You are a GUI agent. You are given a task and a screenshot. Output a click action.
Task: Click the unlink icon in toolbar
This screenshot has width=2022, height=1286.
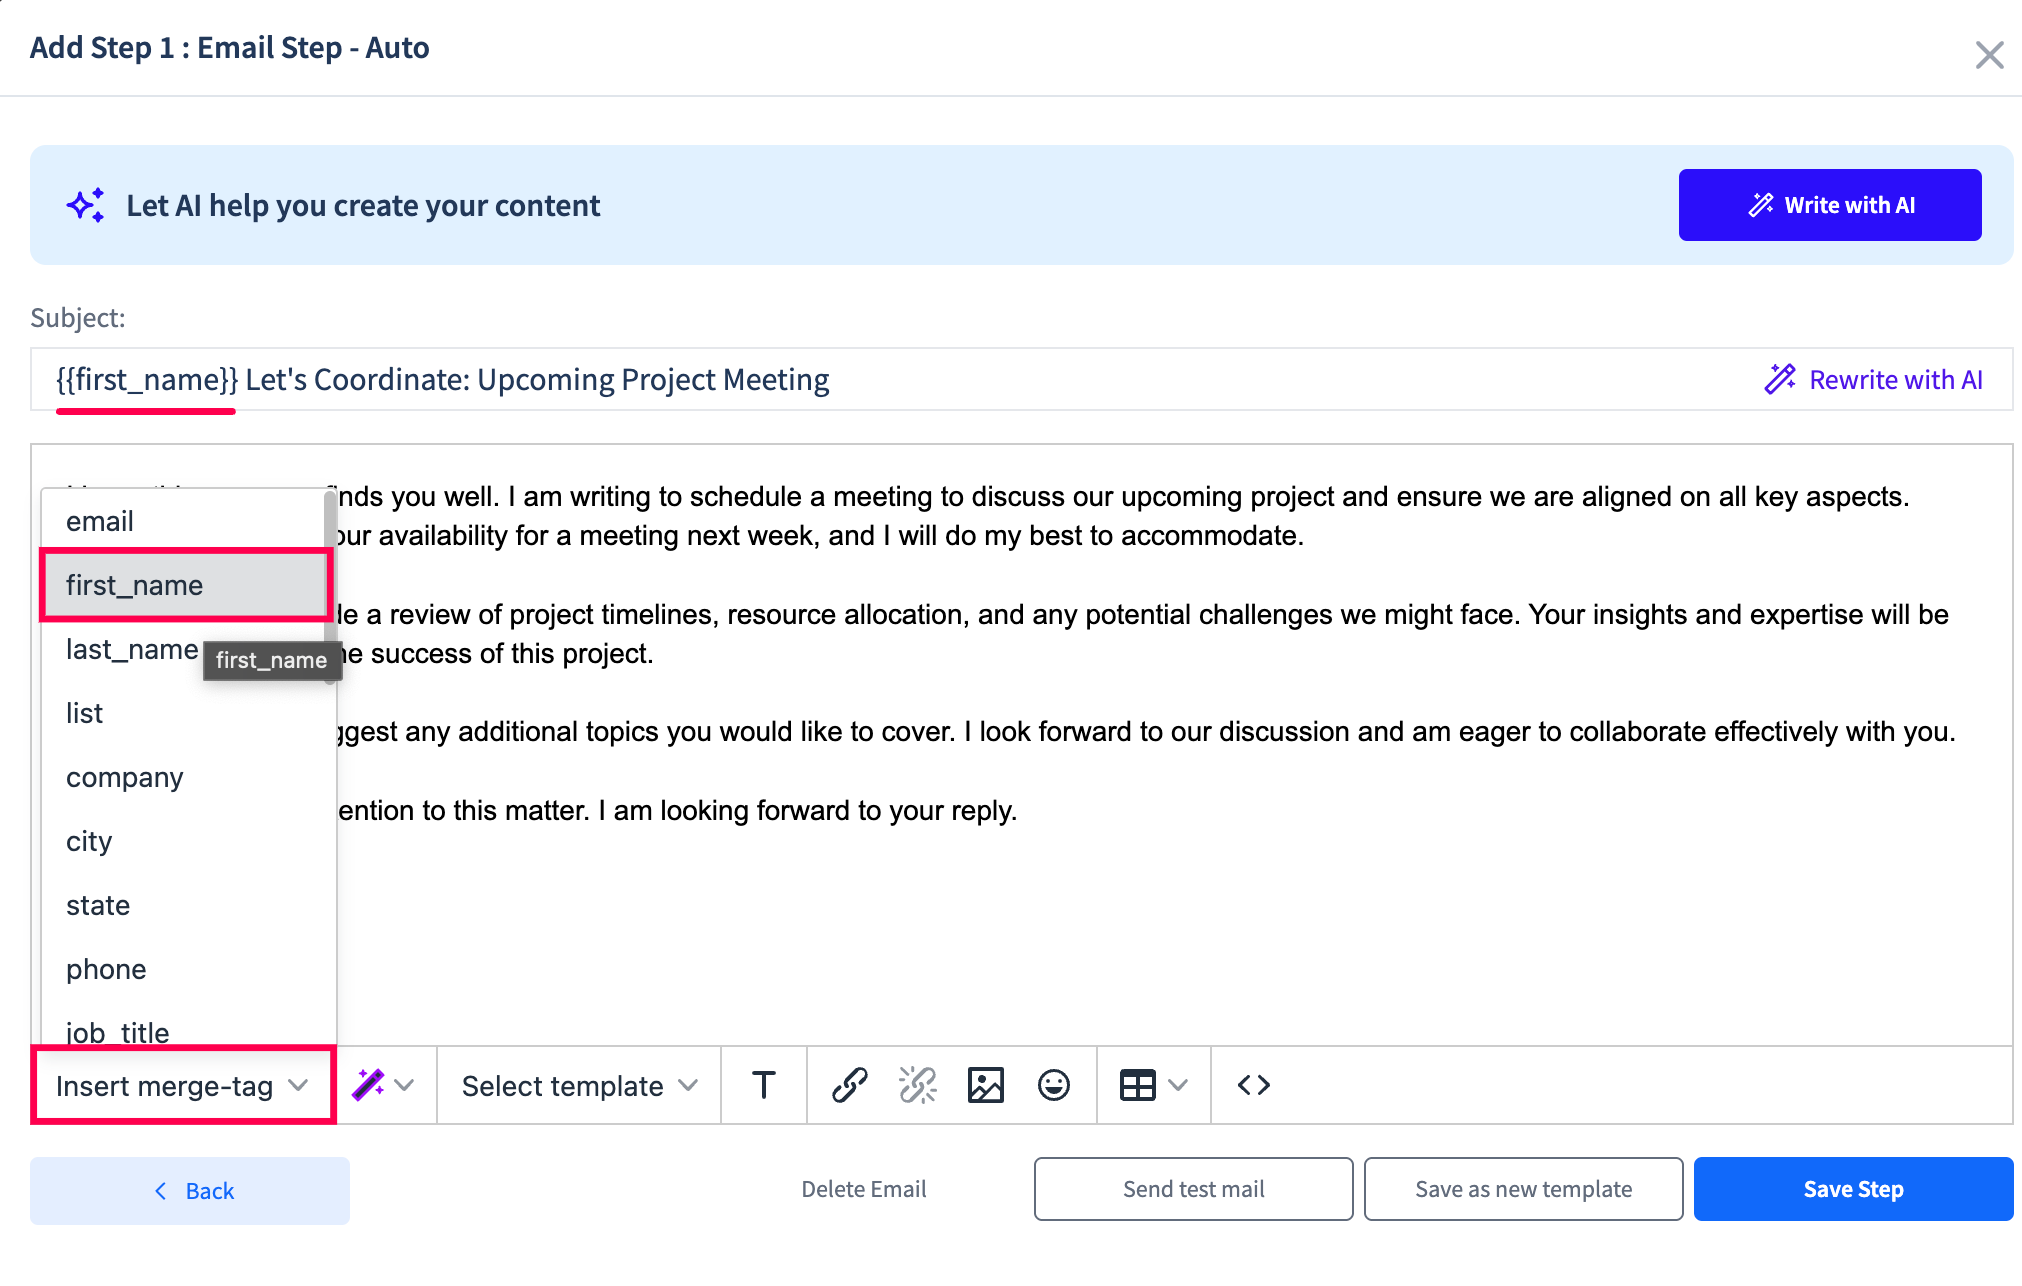(x=917, y=1085)
